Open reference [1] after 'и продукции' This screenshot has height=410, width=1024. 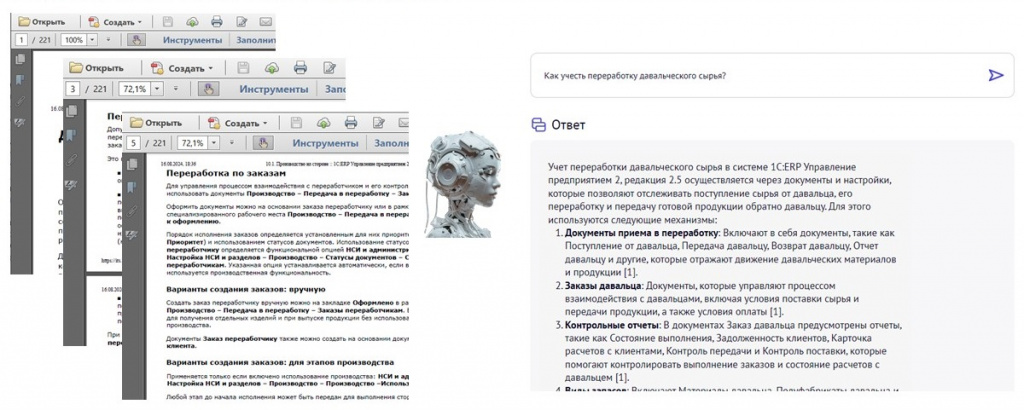click(630, 272)
